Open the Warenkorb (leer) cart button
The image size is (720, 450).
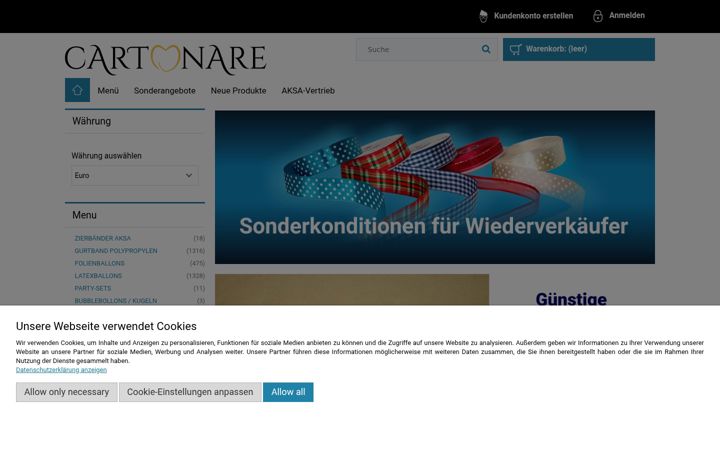579,49
